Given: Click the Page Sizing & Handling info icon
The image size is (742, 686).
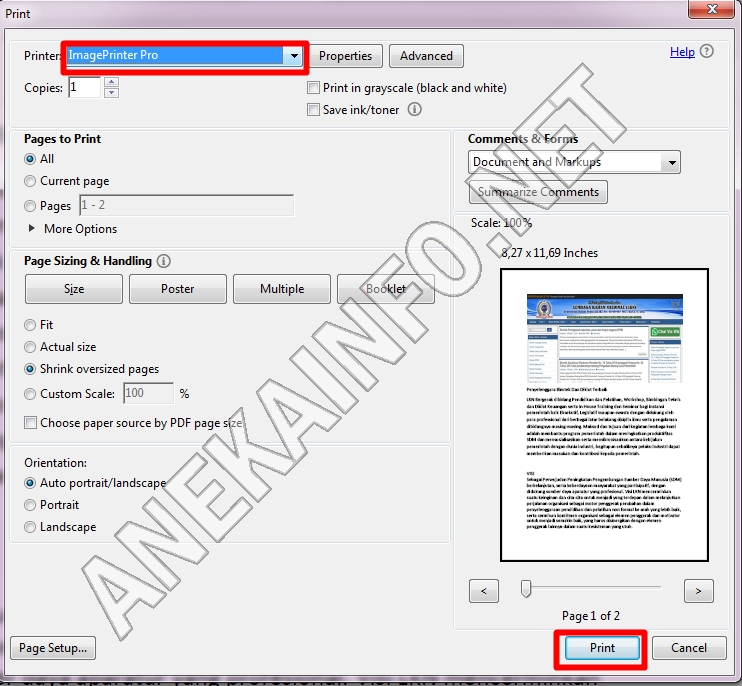Looking at the screenshot, I should [164, 261].
